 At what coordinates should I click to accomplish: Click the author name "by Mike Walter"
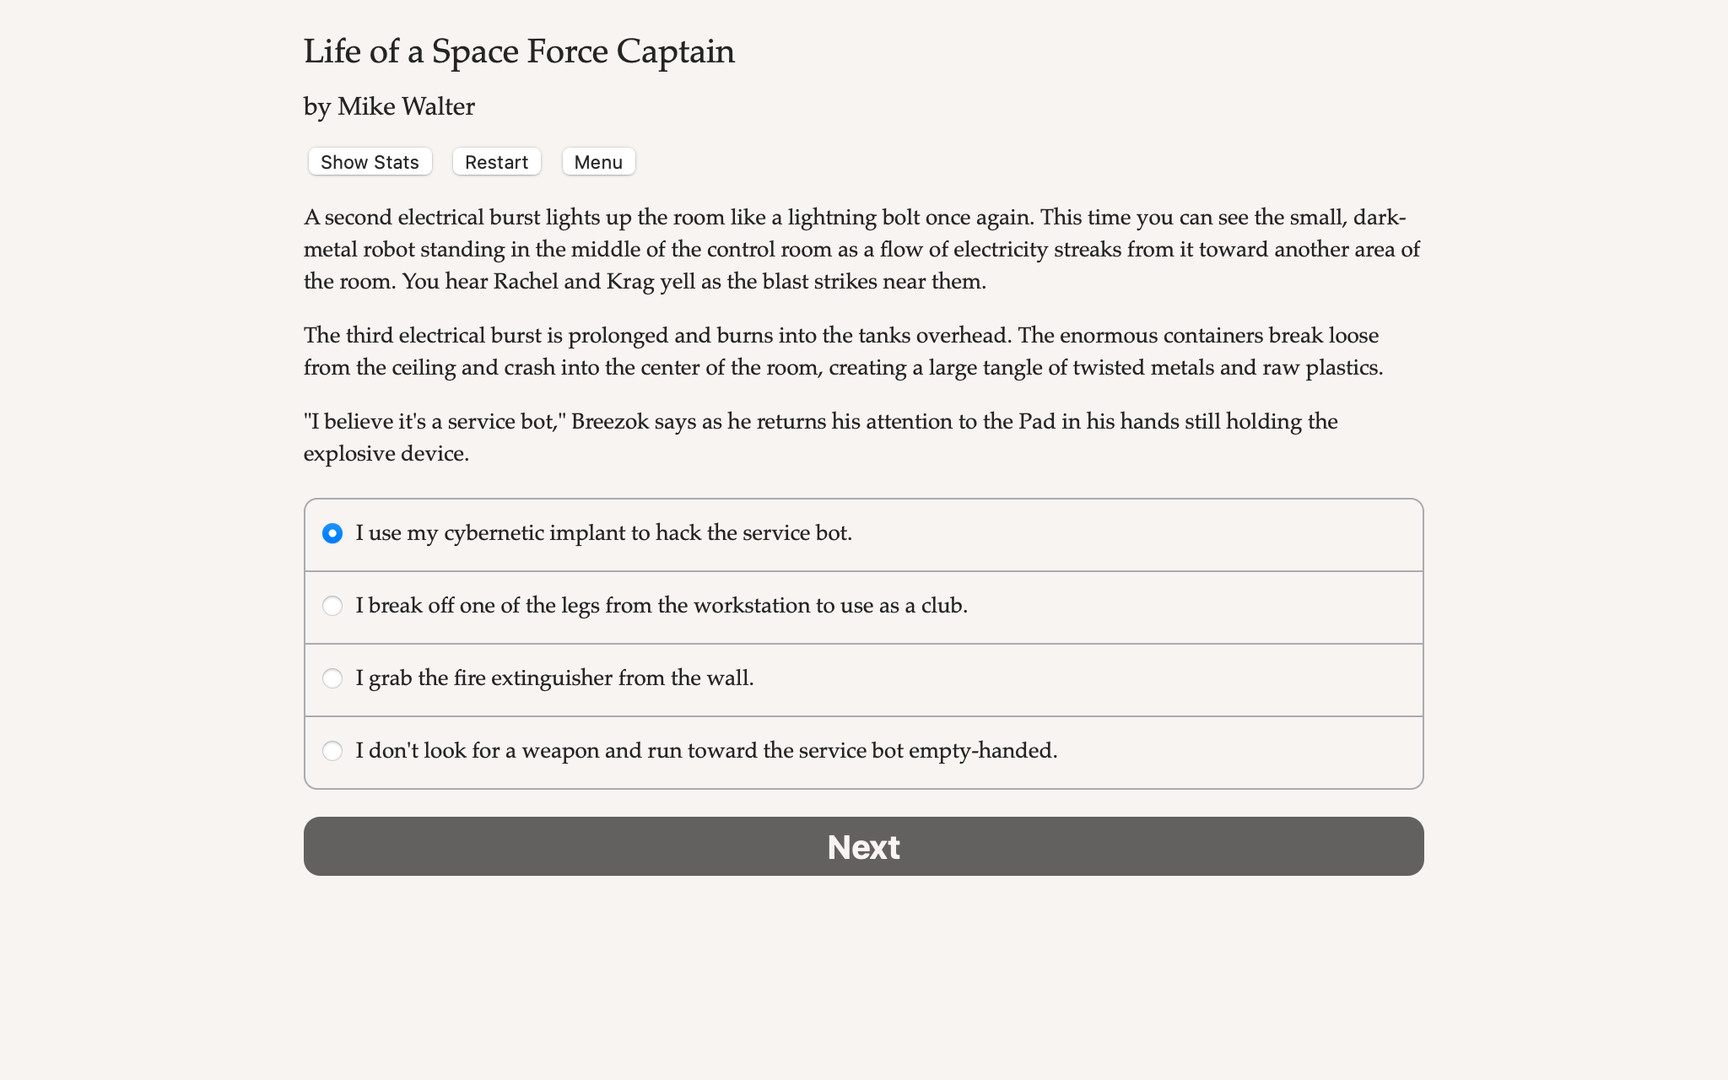389,106
